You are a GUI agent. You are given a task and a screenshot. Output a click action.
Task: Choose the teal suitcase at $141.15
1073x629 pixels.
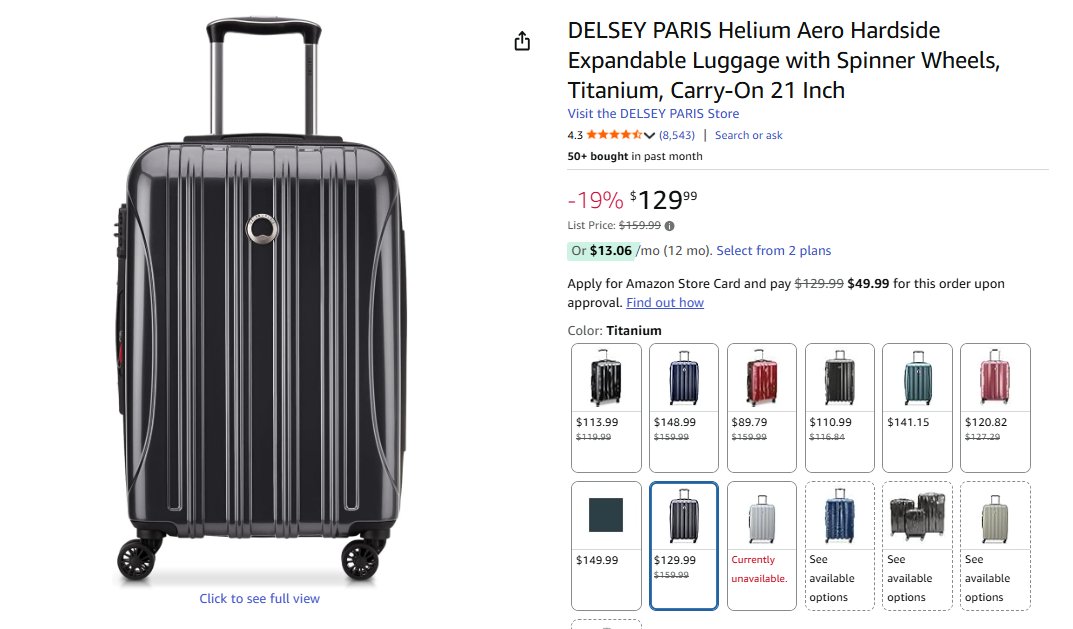pos(917,408)
